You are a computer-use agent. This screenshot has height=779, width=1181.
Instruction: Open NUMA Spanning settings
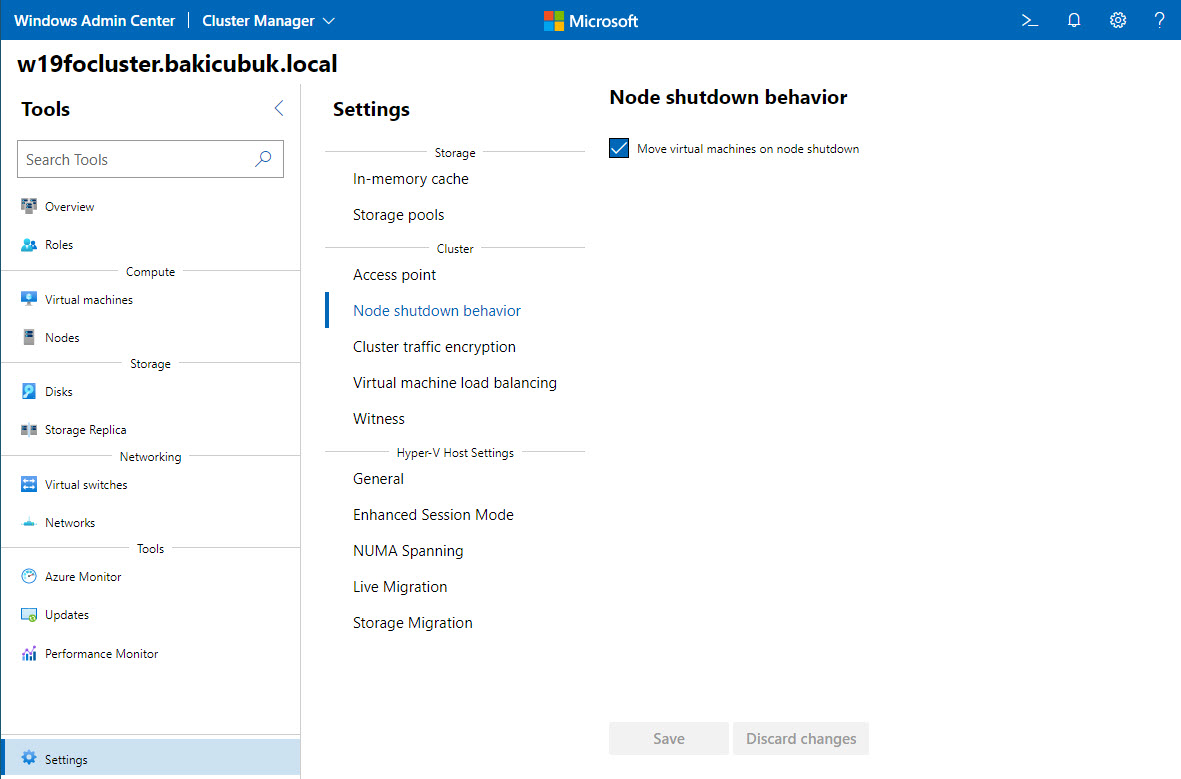point(408,551)
